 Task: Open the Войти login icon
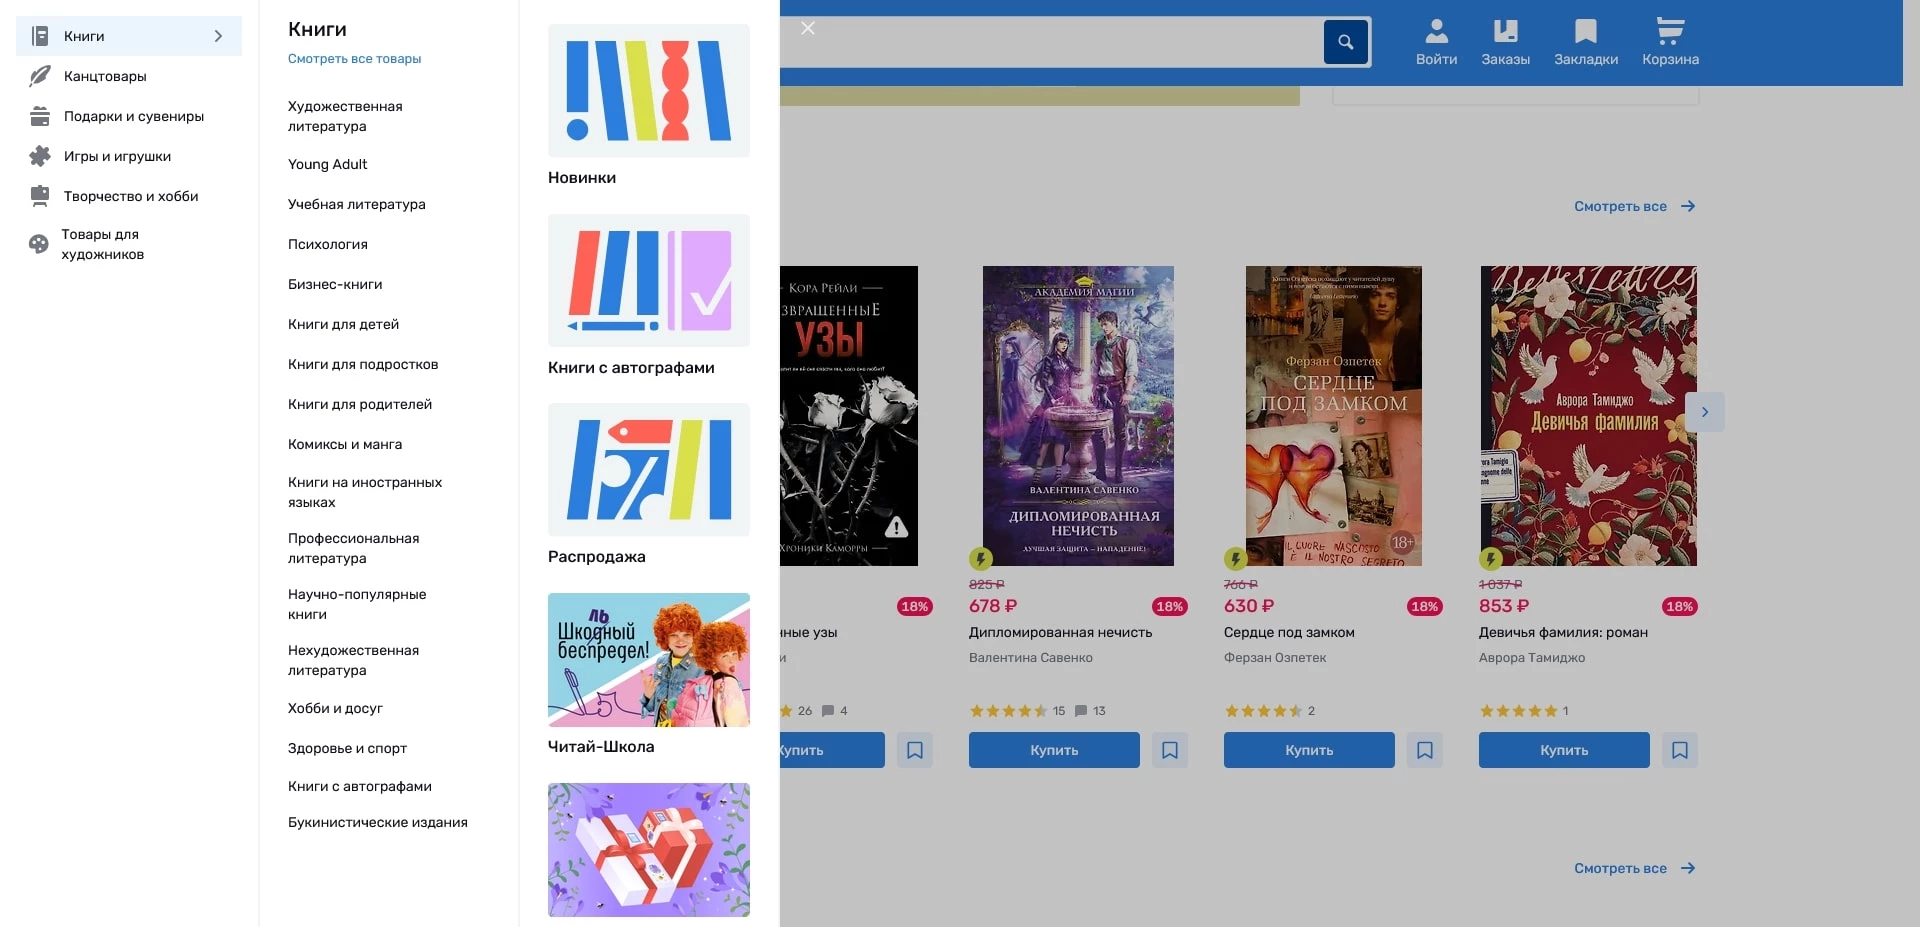point(1436,43)
